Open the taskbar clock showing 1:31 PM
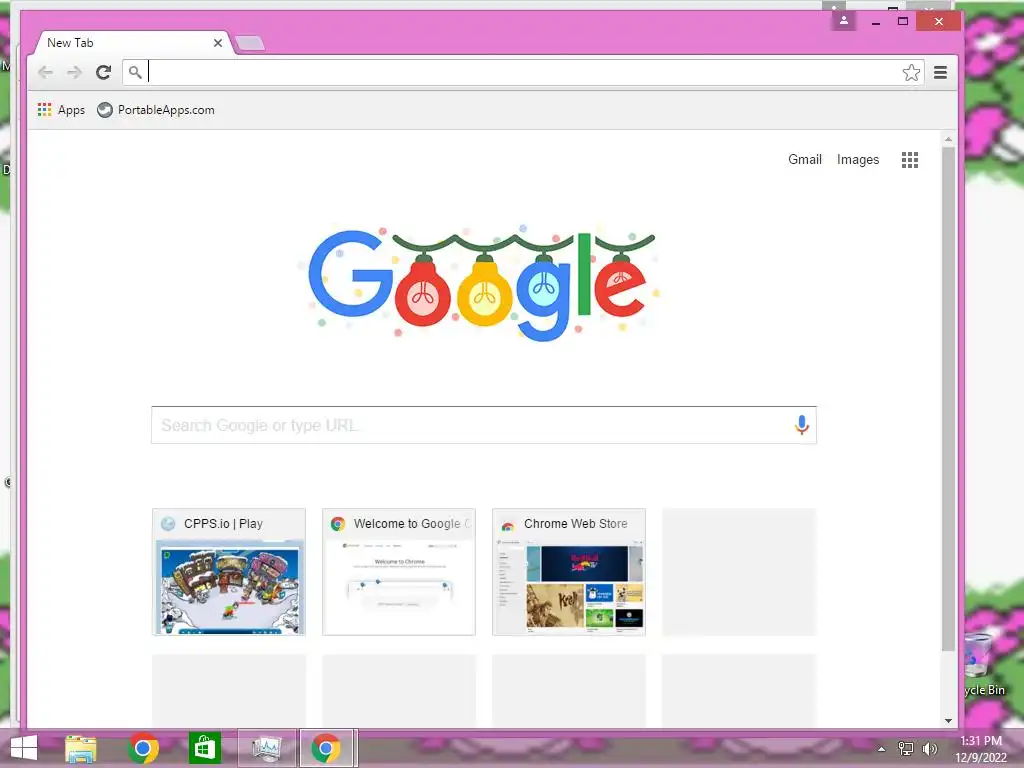Viewport: 1024px width, 768px height. click(x=981, y=749)
